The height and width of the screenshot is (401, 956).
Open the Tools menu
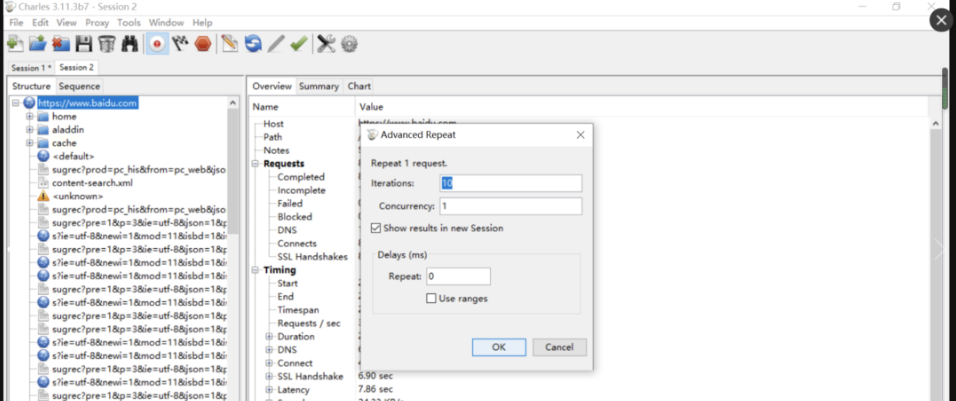pyautogui.click(x=129, y=23)
